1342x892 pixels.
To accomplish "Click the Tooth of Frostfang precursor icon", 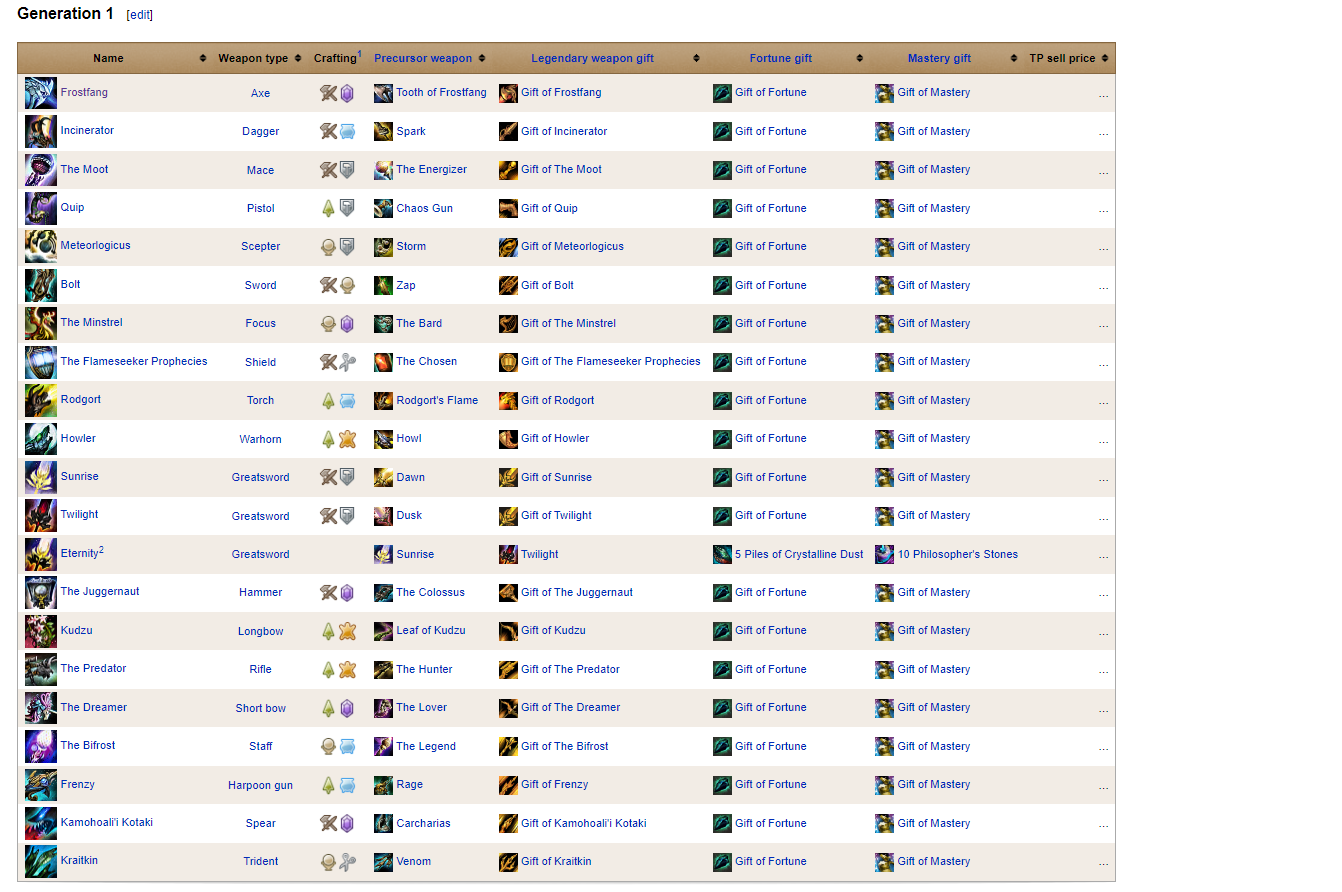I will (383, 93).
